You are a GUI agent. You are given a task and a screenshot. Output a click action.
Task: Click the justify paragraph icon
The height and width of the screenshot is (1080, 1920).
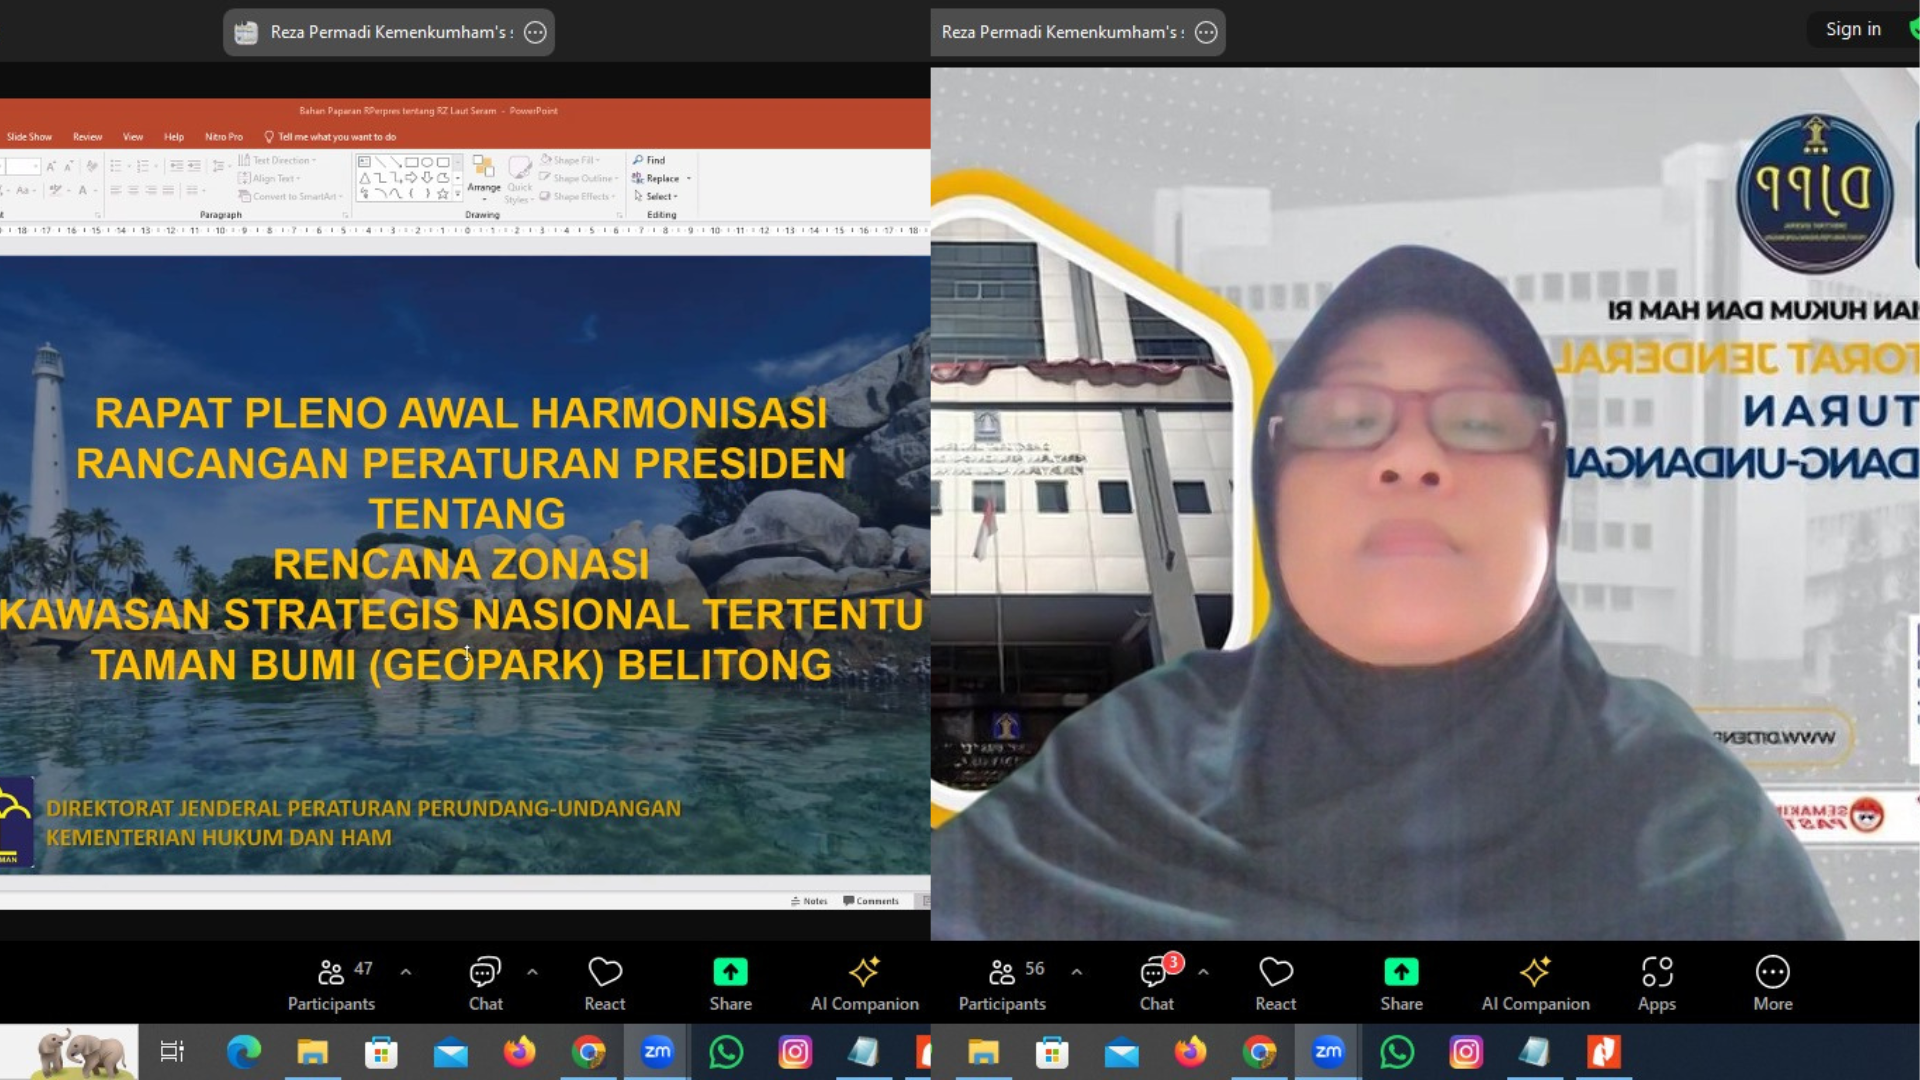coord(168,190)
